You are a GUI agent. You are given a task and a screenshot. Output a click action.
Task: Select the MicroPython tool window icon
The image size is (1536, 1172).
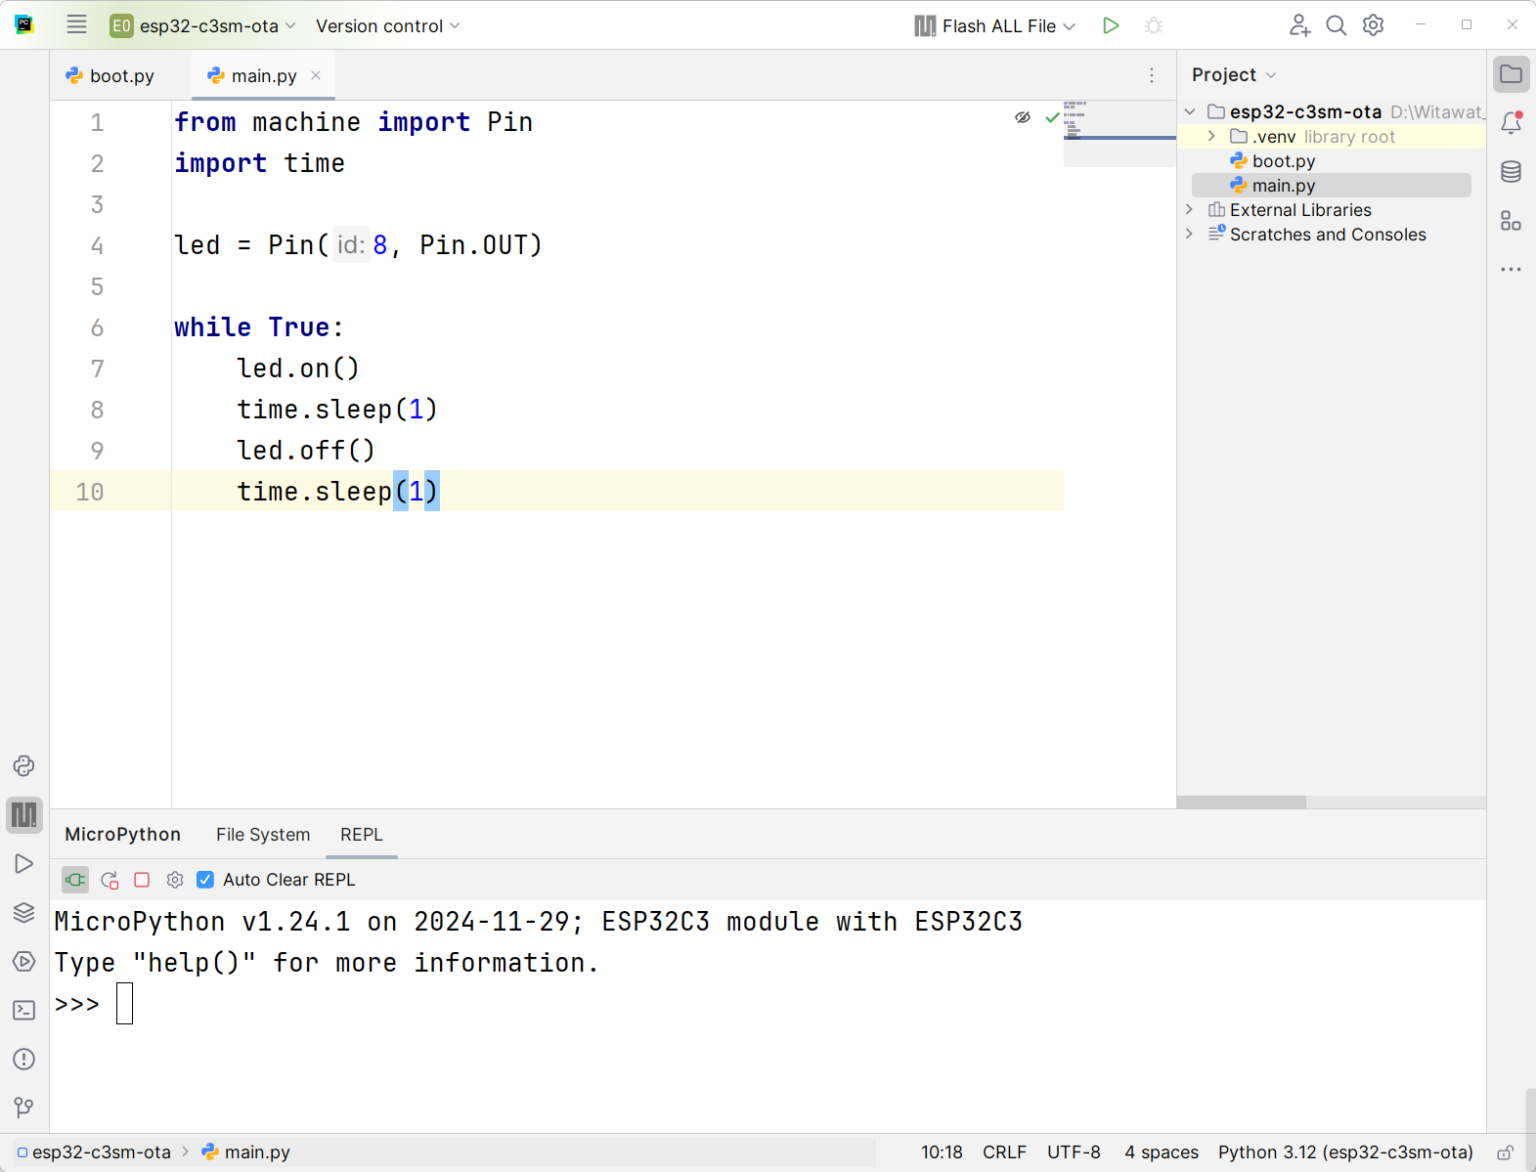pyautogui.click(x=24, y=814)
